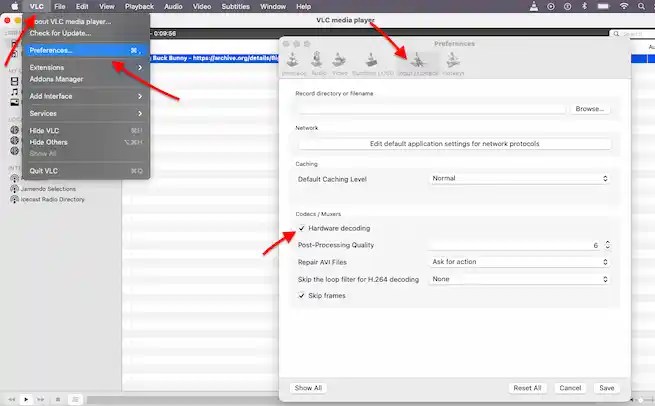Adjust the Post-Processing Quality stepper arrows

[x=607, y=245]
